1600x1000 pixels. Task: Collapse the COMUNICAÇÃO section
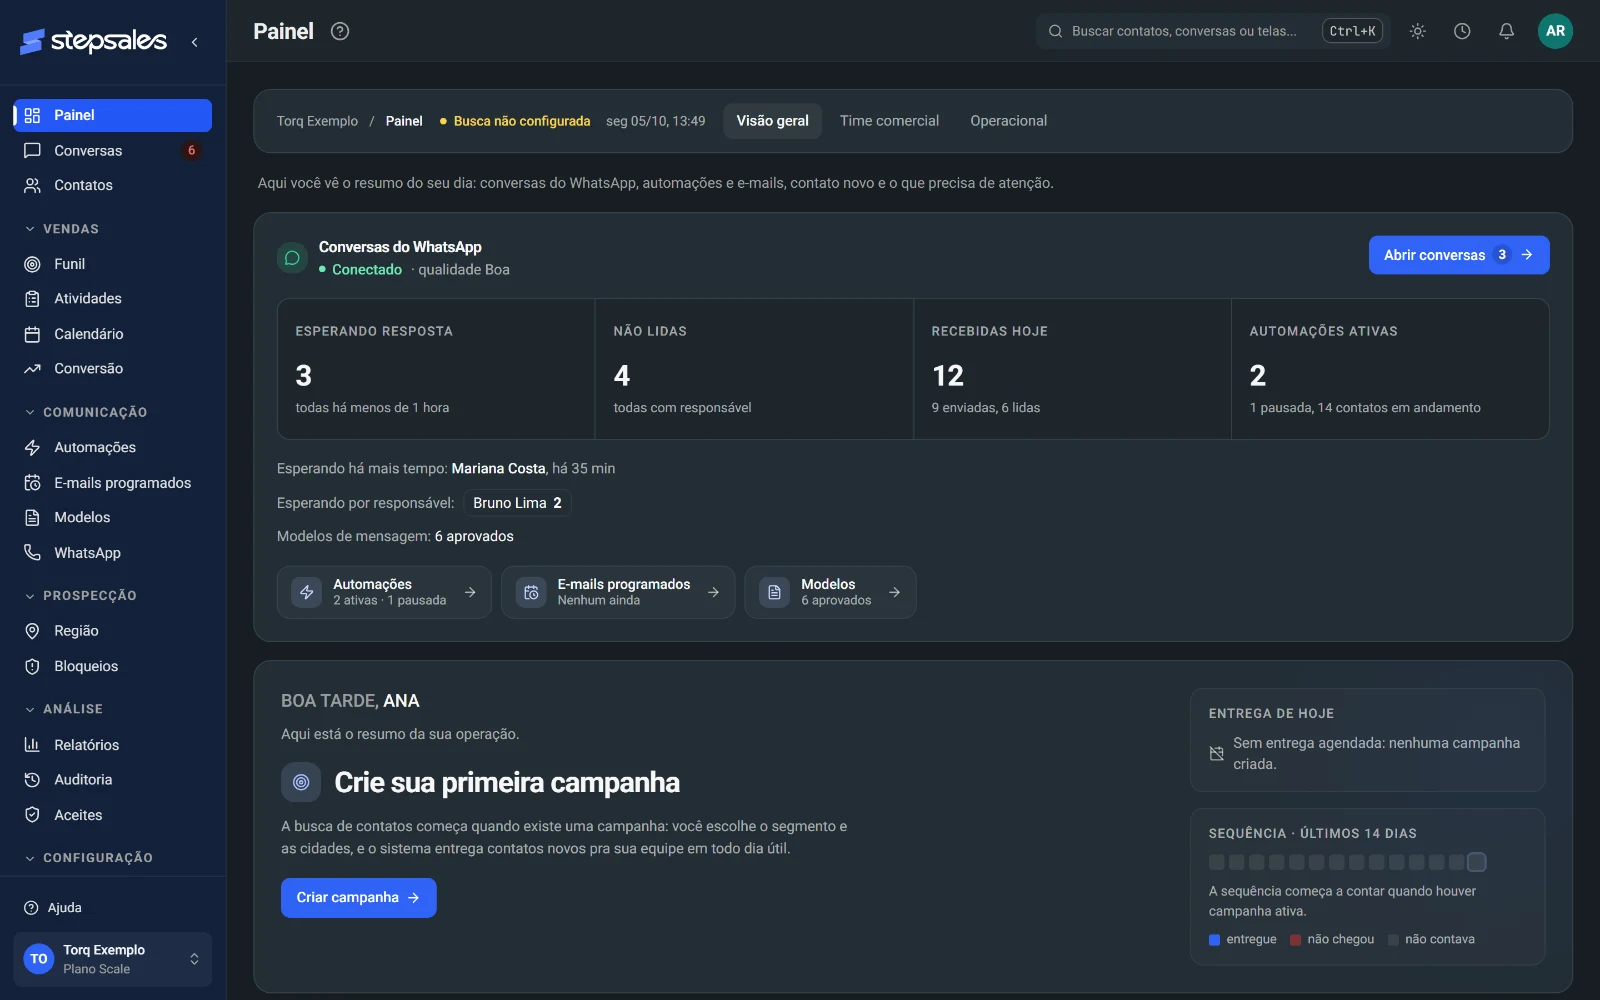[x=86, y=412]
